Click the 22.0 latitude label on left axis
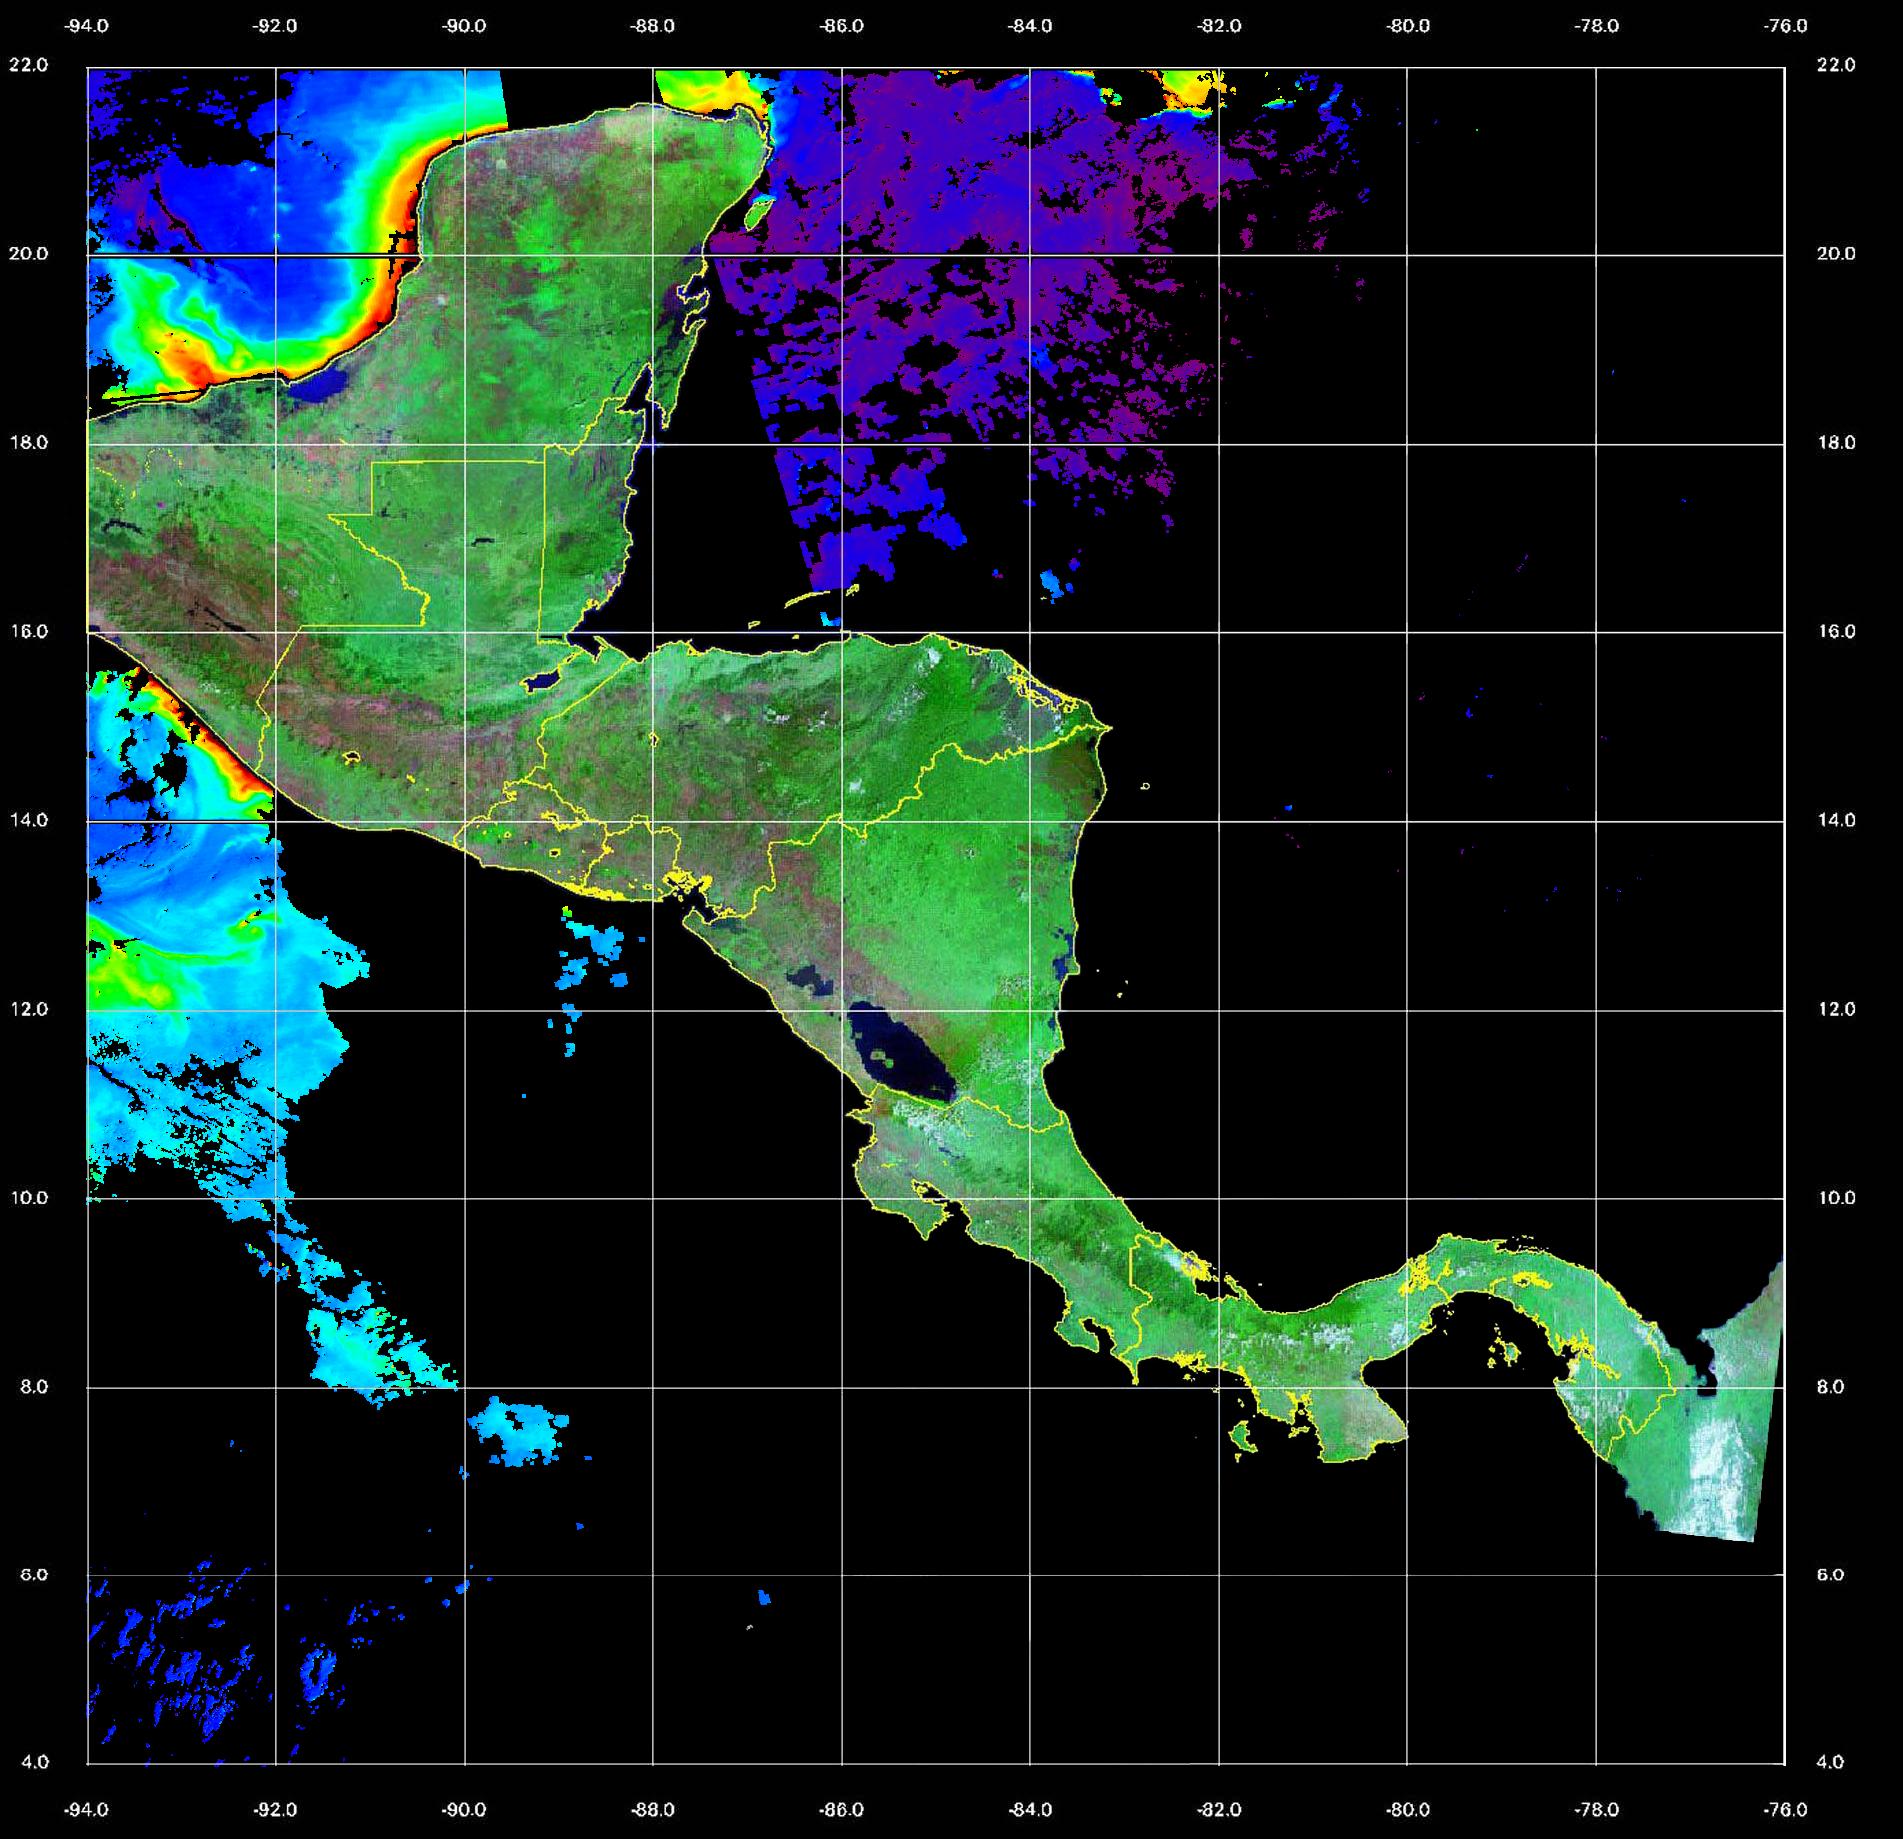The height and width of the screenshot is (1839, 1903). click(28, 65)
